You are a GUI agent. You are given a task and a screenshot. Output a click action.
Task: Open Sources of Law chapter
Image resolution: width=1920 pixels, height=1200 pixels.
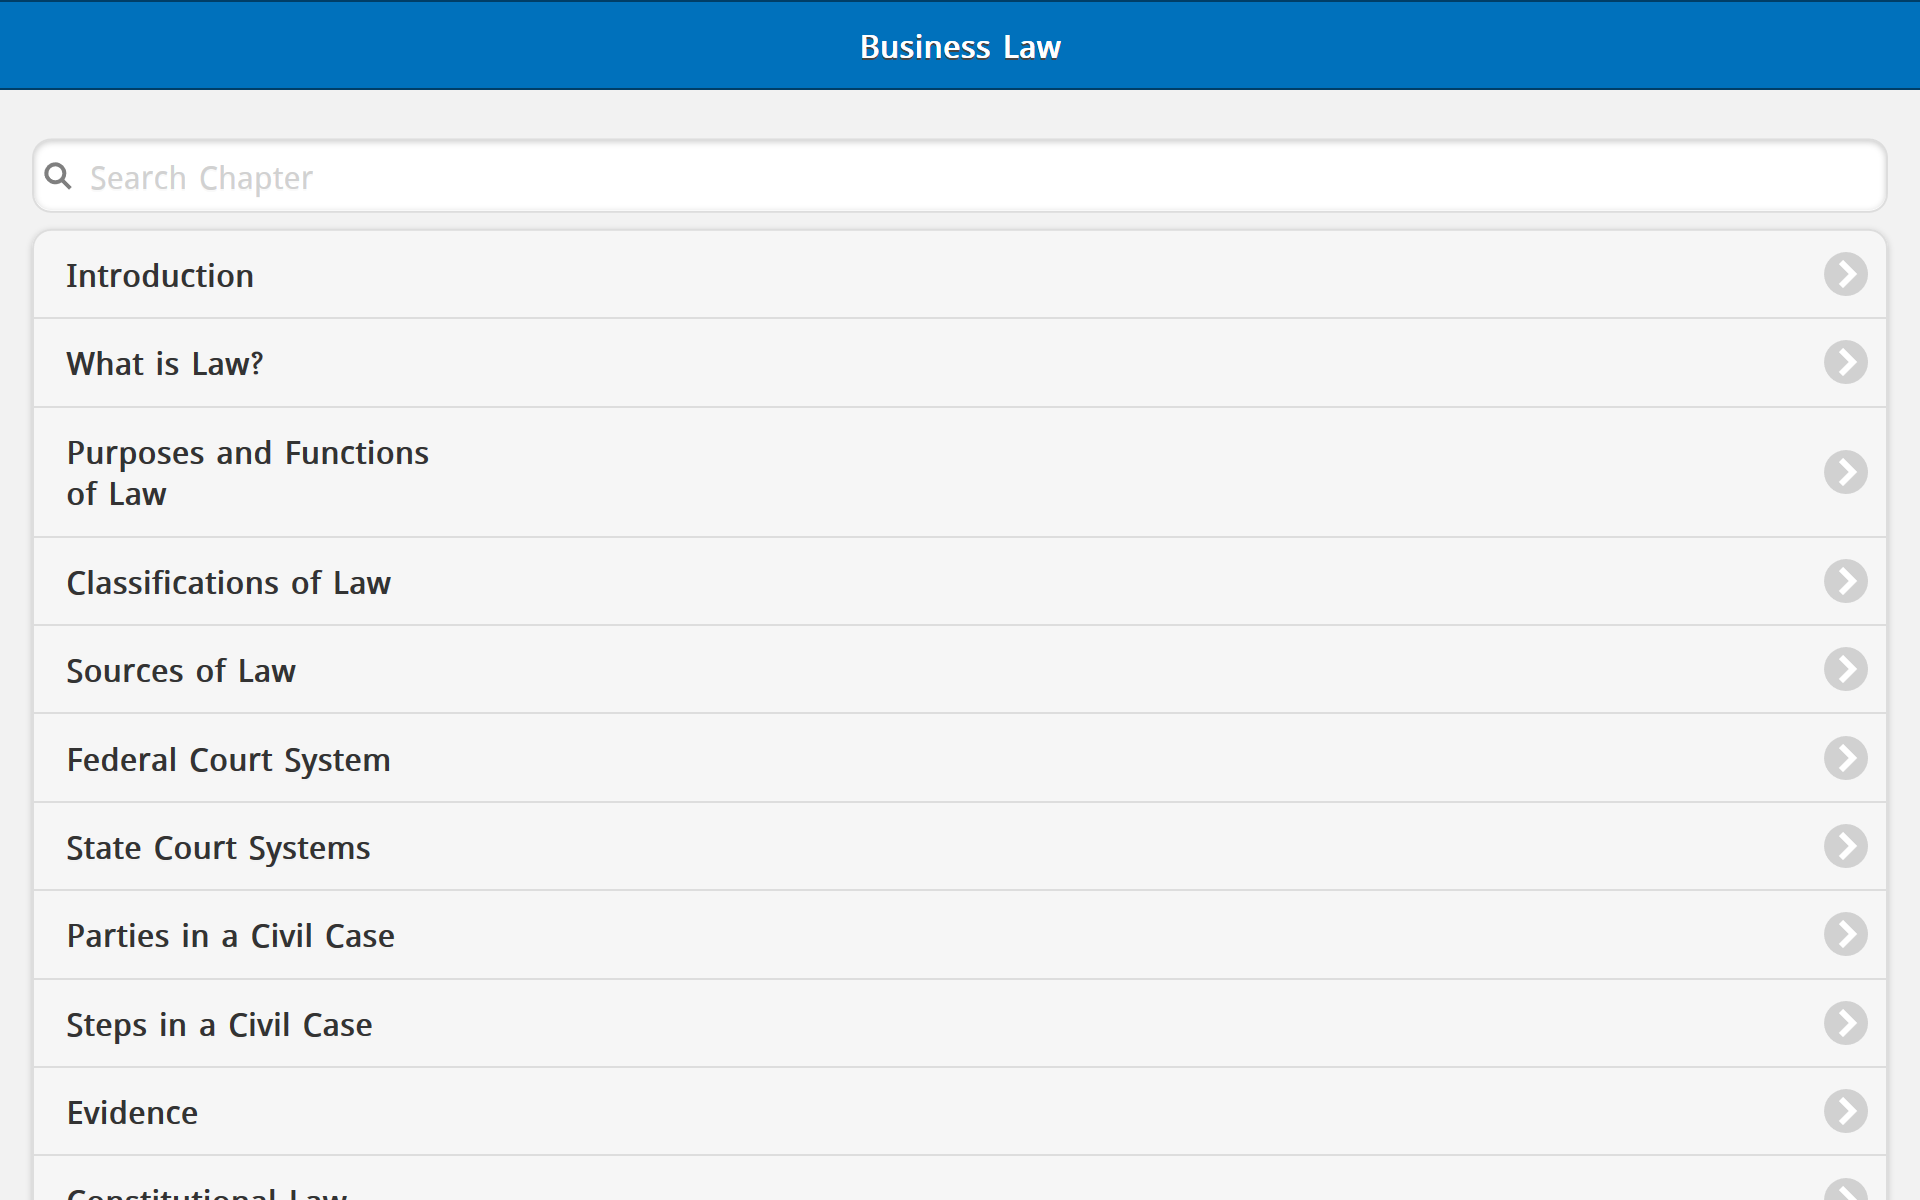[x=181, y=671]
